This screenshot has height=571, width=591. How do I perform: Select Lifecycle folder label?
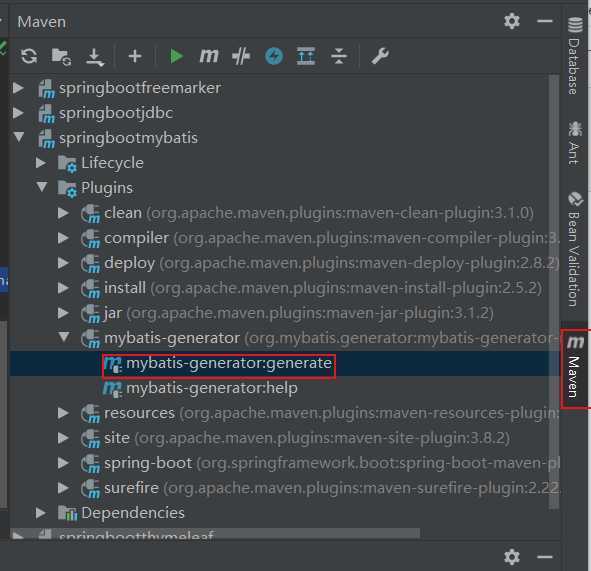tap(112, 163)
